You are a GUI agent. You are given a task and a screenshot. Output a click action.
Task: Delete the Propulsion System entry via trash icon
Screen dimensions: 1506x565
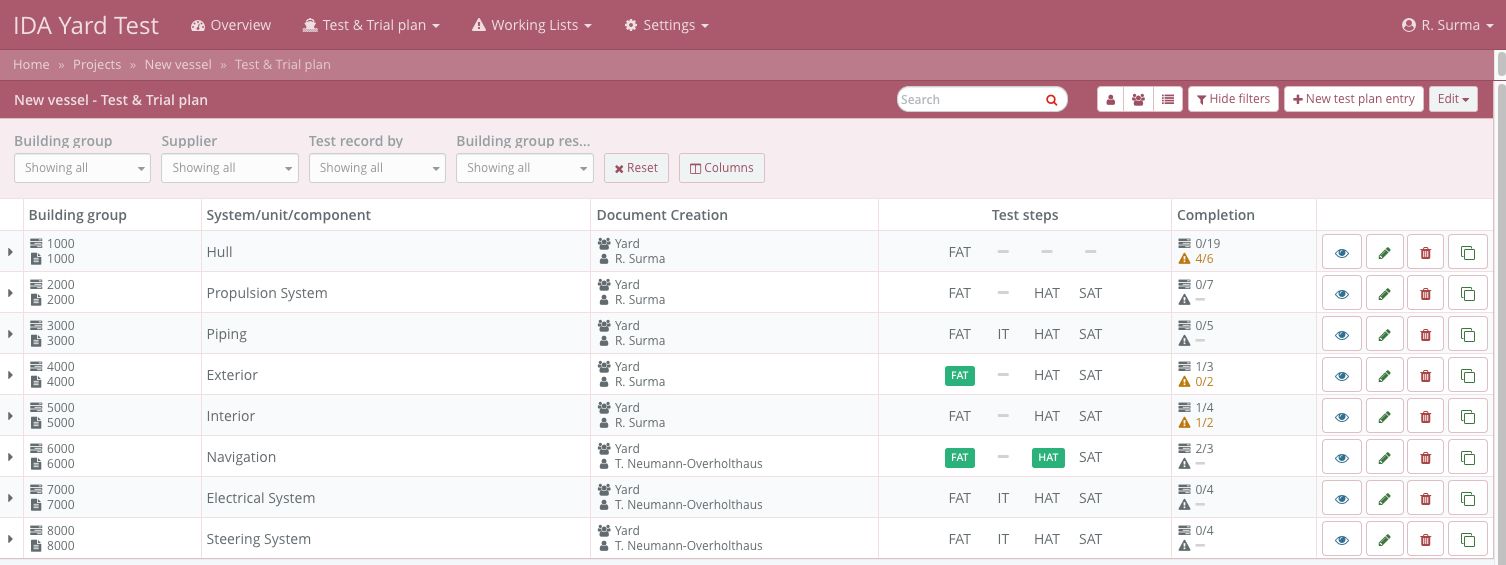pyautogui.click(x=1426, y=293)
